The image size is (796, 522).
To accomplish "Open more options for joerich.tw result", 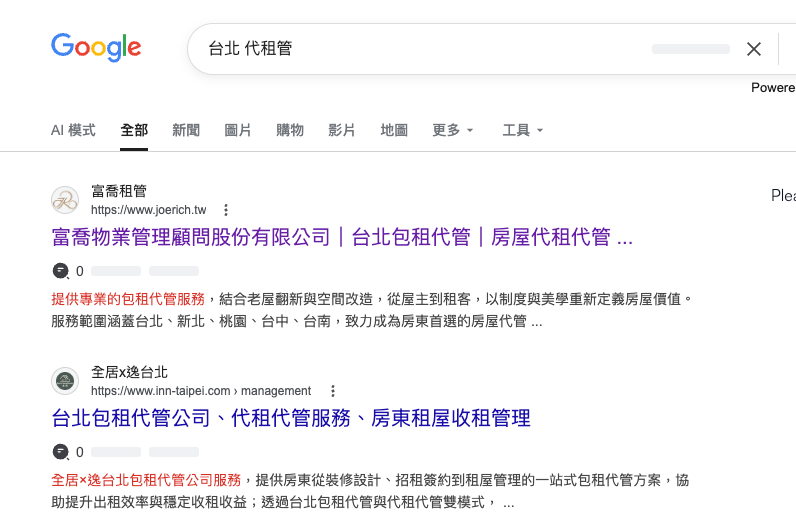I will pyautogui.click(x=226, y=210).
